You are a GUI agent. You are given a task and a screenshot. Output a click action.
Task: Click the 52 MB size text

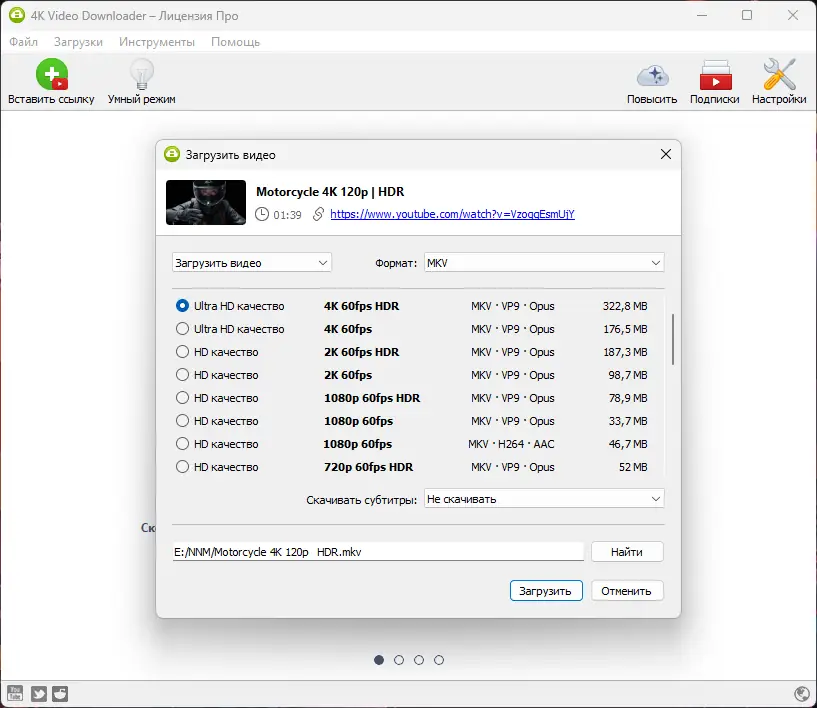click(633, 467)
